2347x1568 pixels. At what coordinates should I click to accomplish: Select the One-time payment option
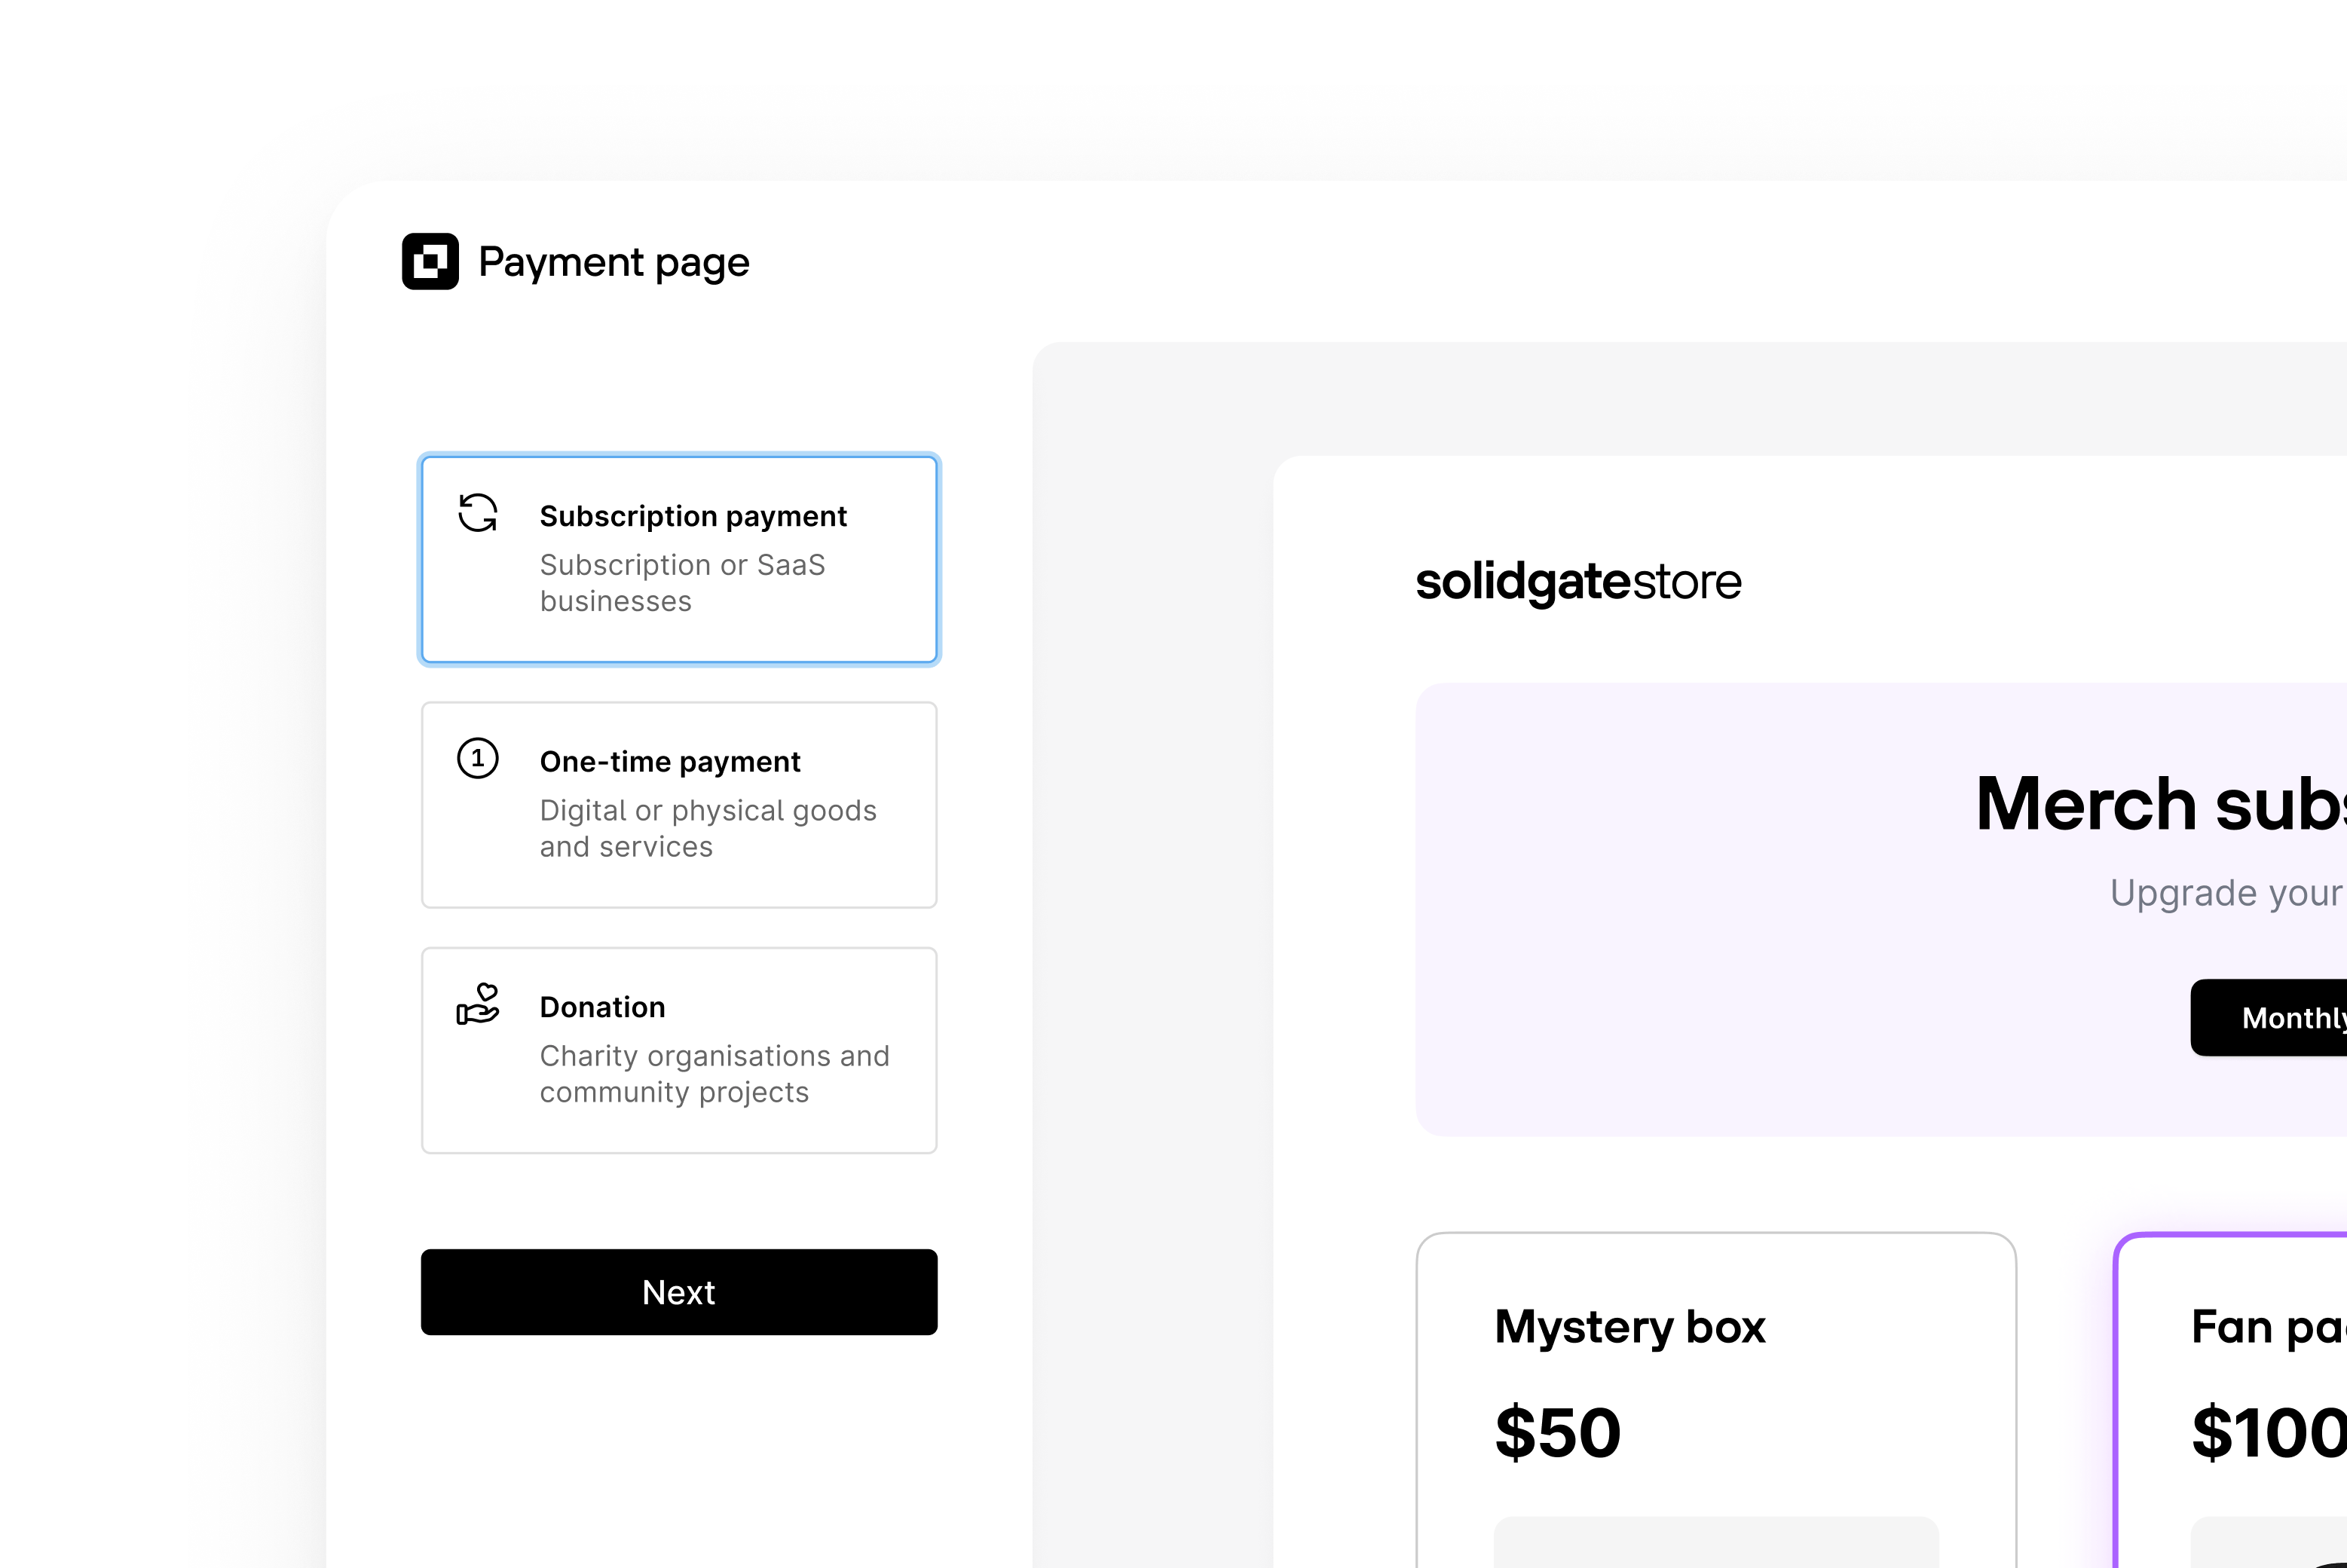click(x=679, y=803)
